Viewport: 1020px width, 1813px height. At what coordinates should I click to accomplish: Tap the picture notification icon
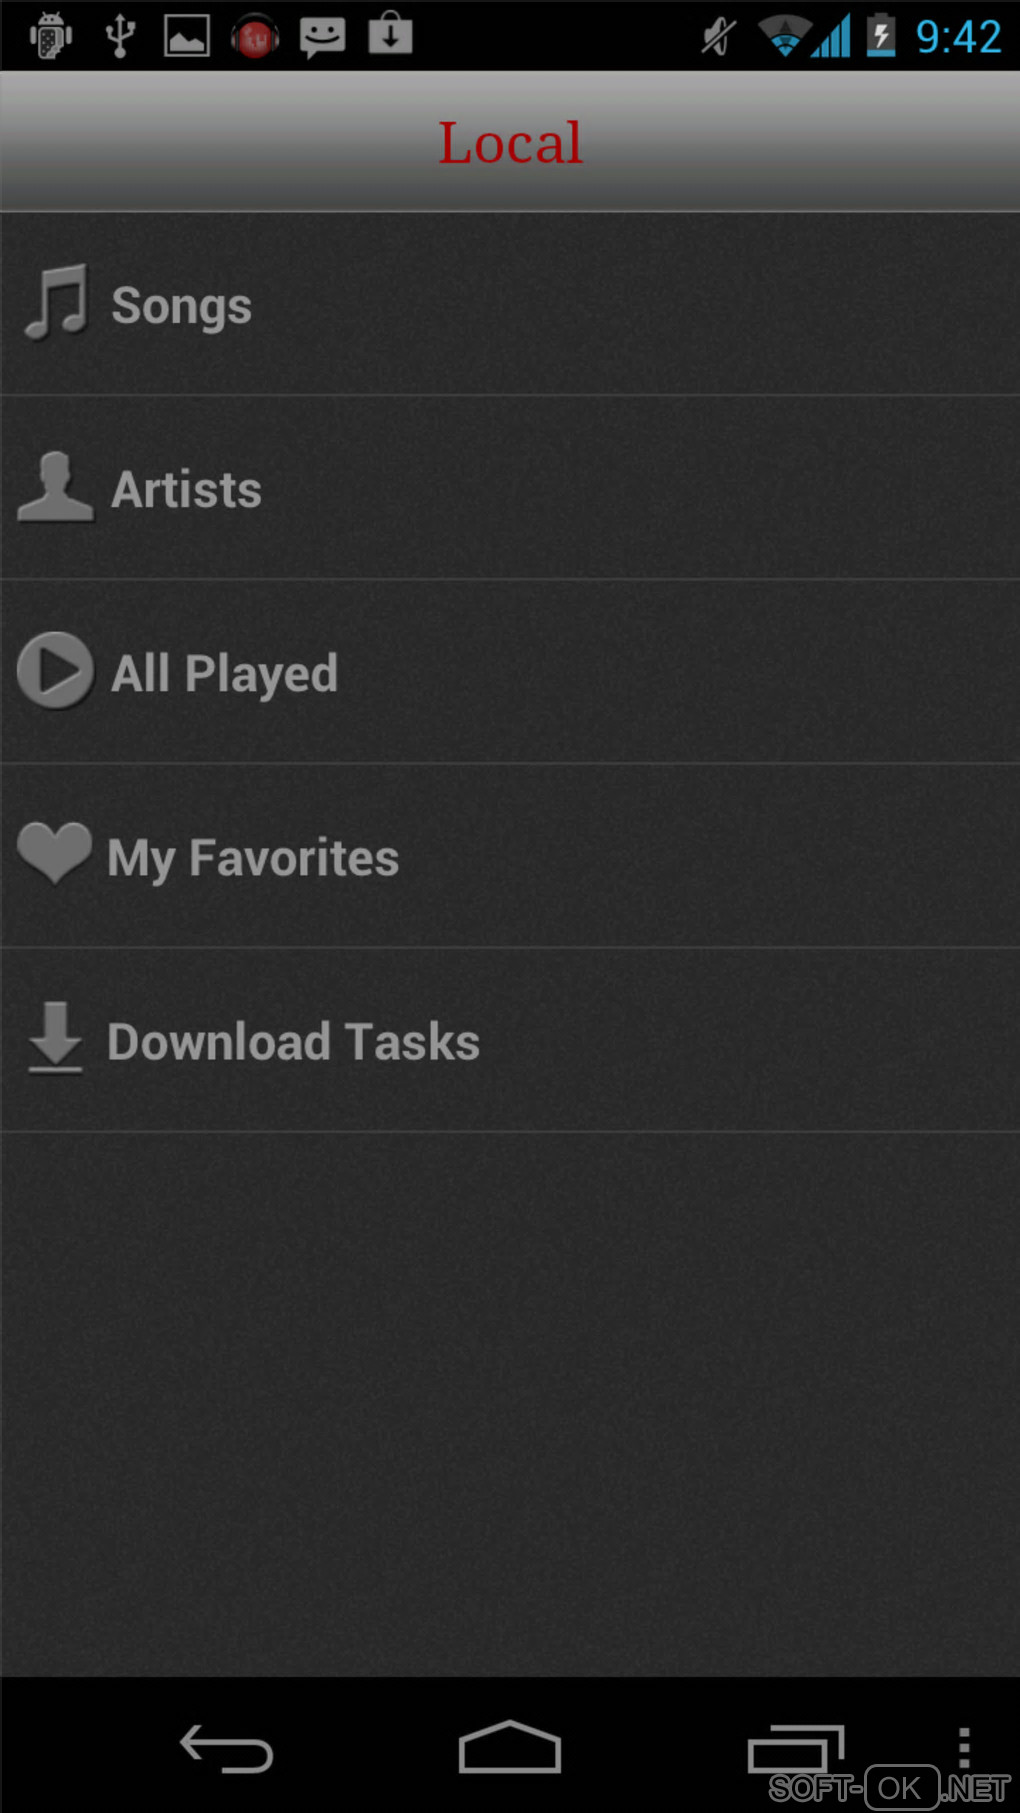(x=187, y=36)
